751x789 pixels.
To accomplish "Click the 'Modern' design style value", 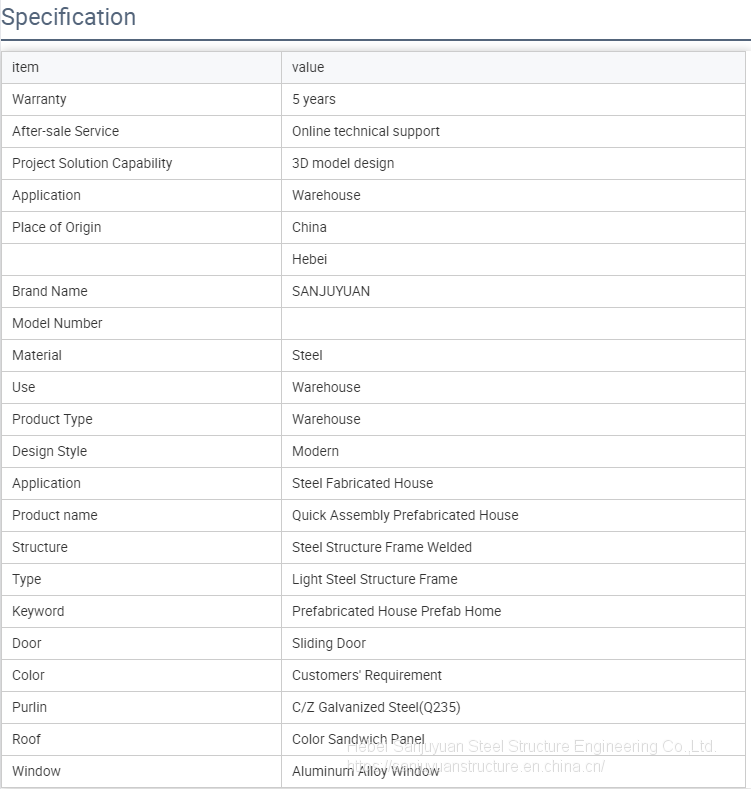I will (x=315, y=451).
